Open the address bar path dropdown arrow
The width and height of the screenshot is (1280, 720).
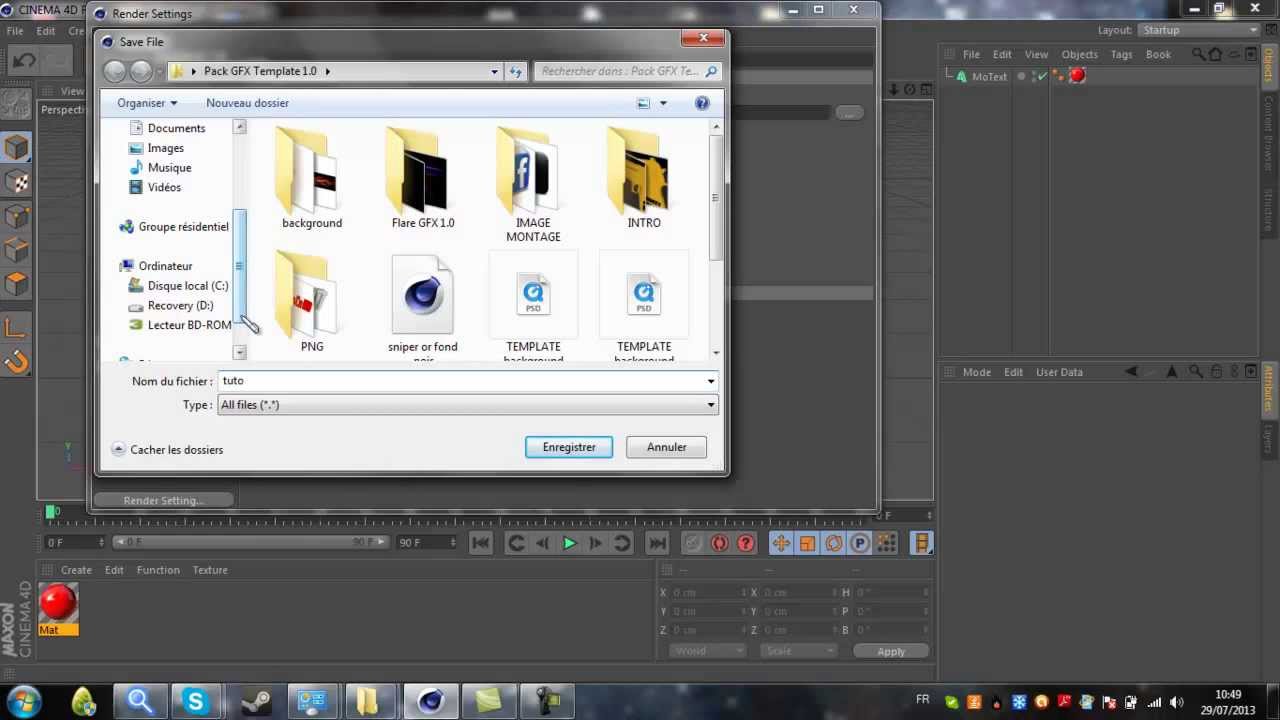point(494,71)
